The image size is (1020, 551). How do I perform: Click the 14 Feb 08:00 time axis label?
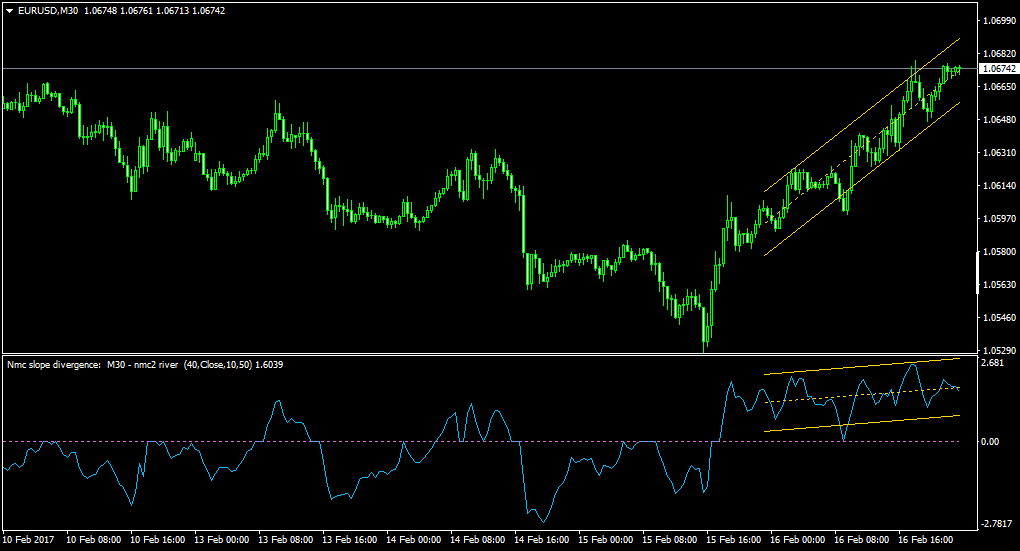(477, 540)
